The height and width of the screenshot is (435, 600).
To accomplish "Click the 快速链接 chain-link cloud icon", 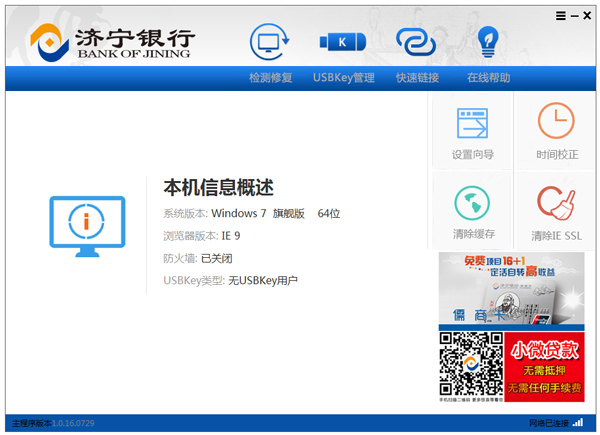I will [x=415, y=41].
